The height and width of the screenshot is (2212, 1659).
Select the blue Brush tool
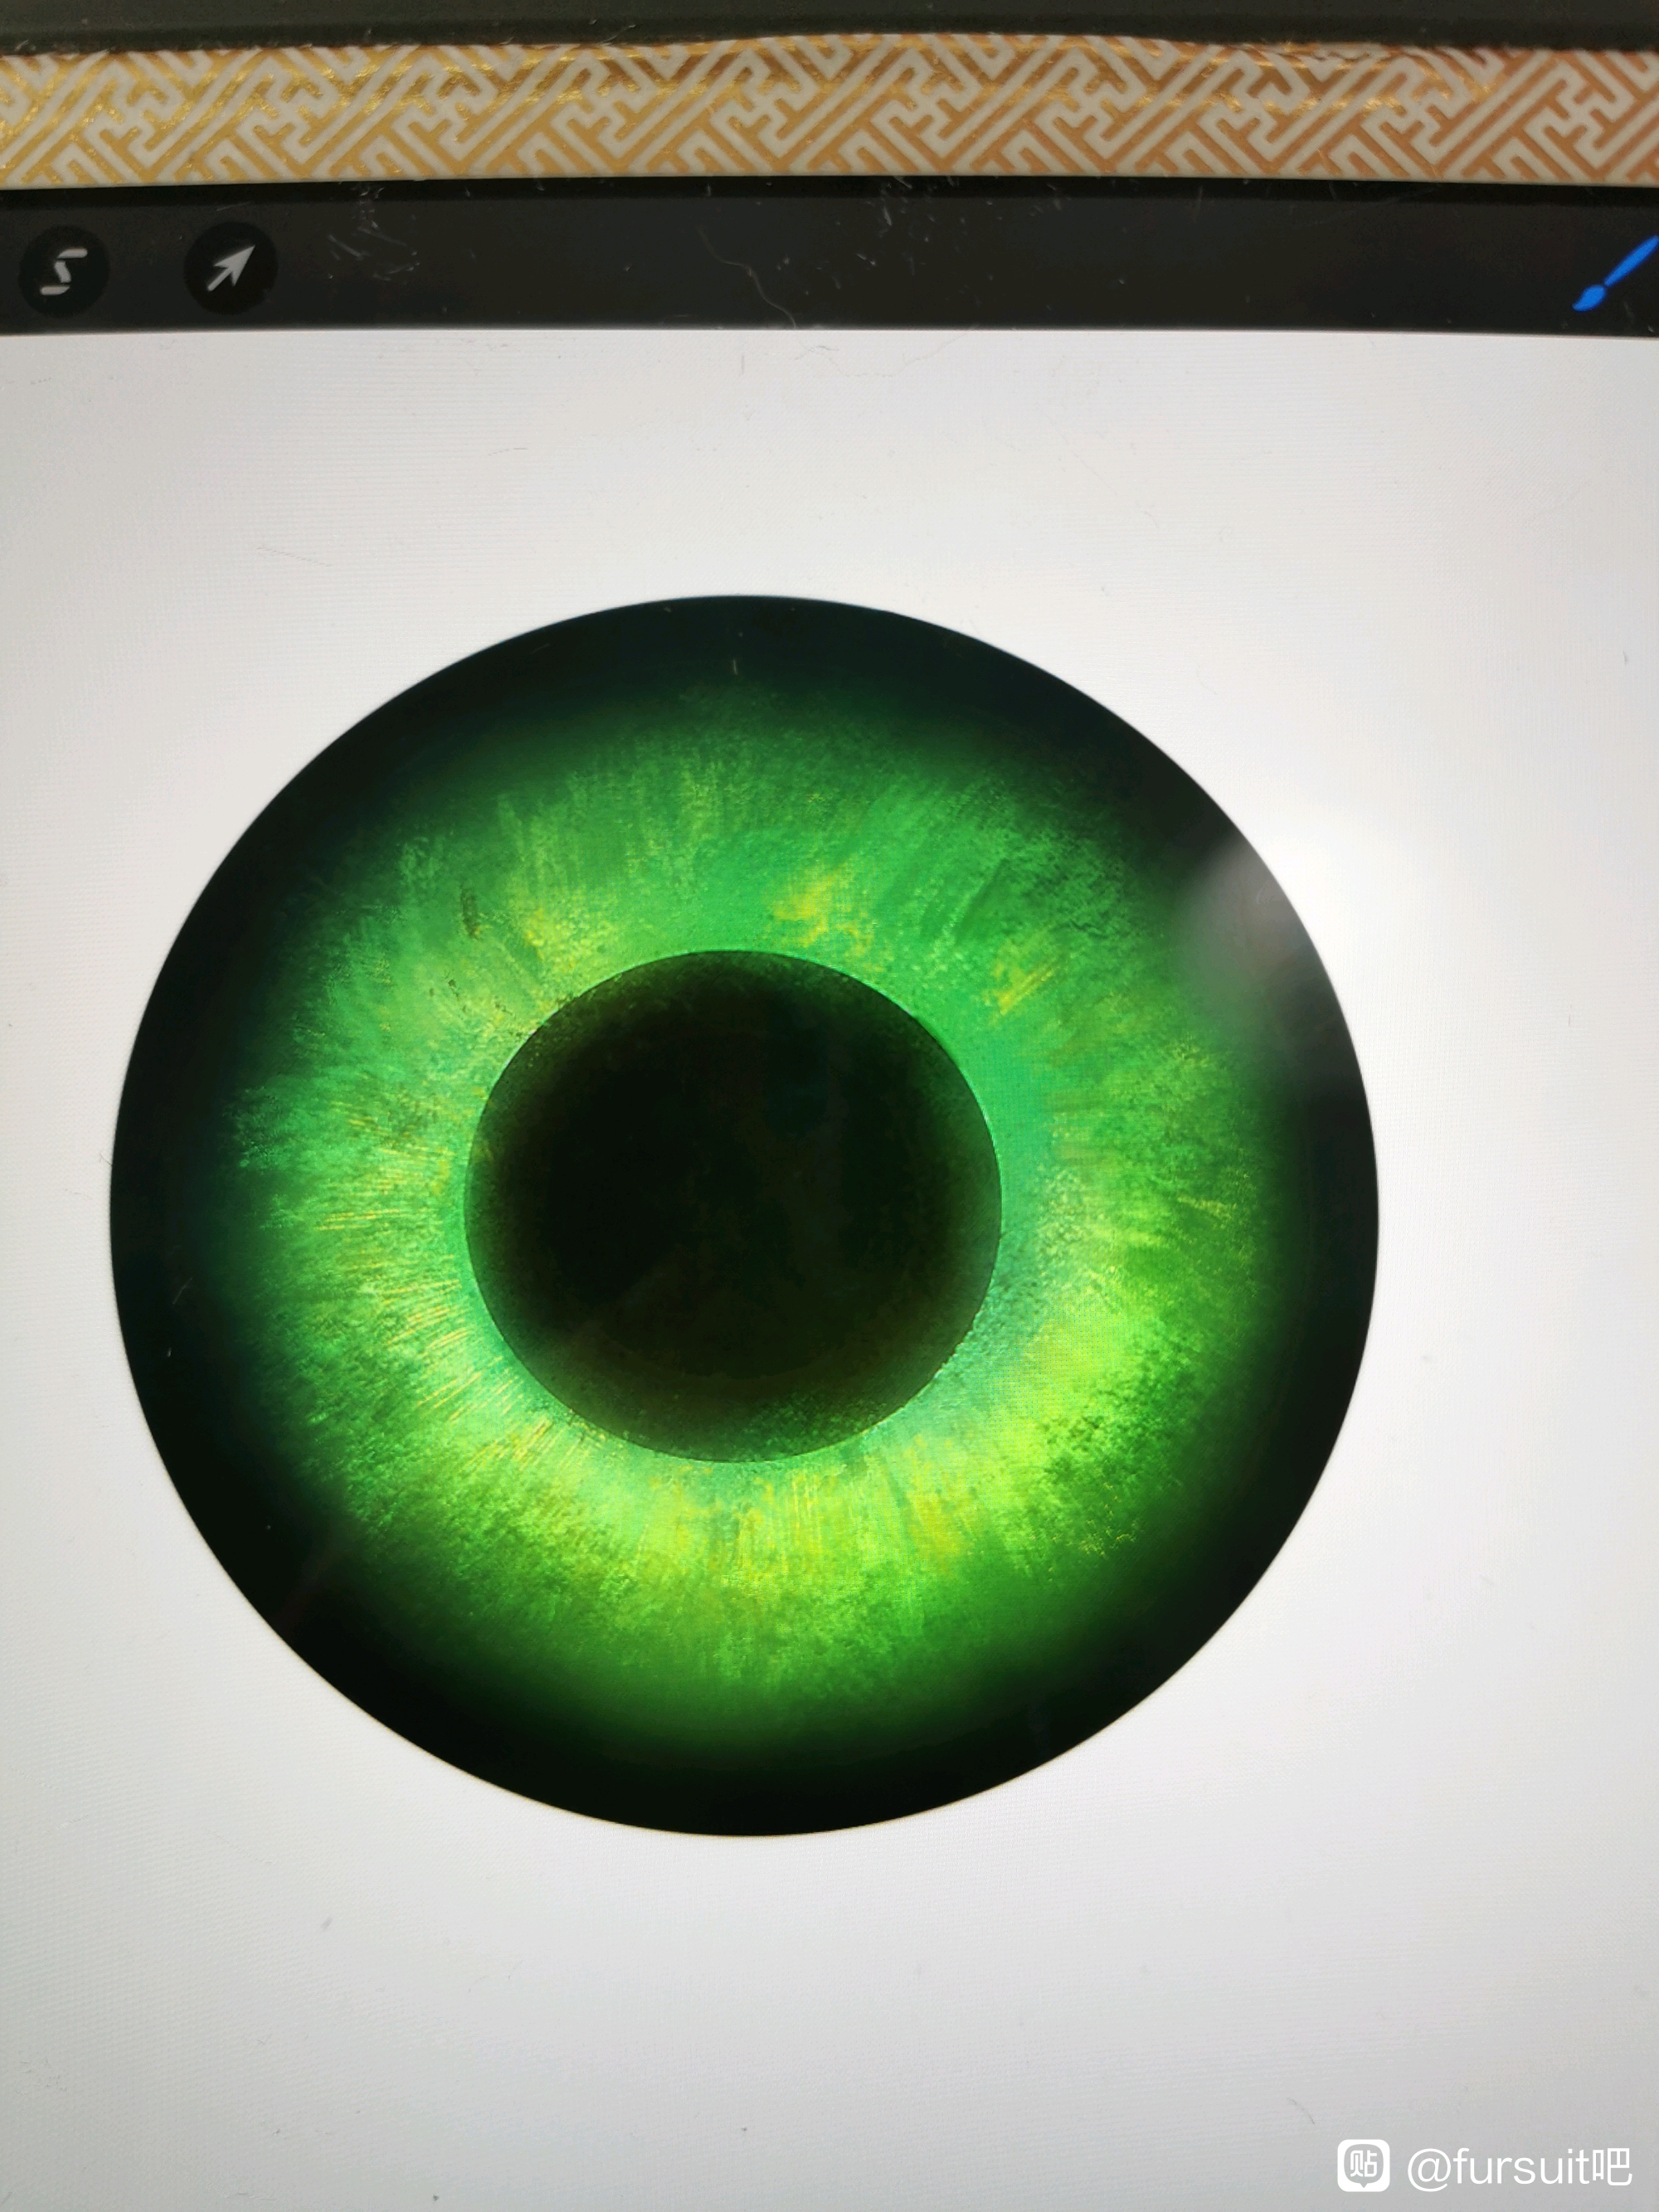pyautogui.click(x=1618, y=274)
